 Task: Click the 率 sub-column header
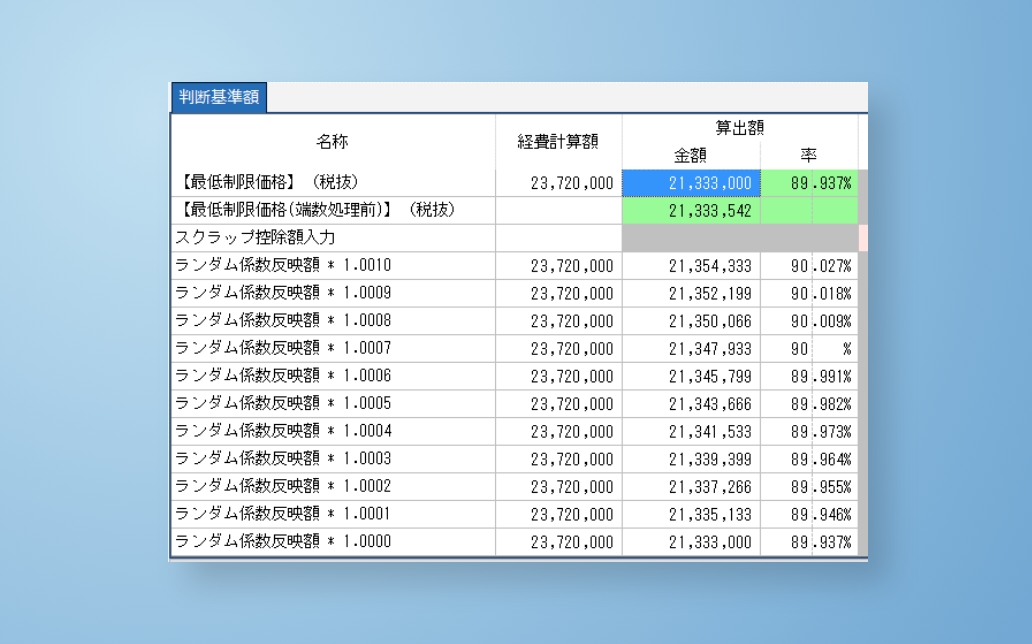pos(809,155)
